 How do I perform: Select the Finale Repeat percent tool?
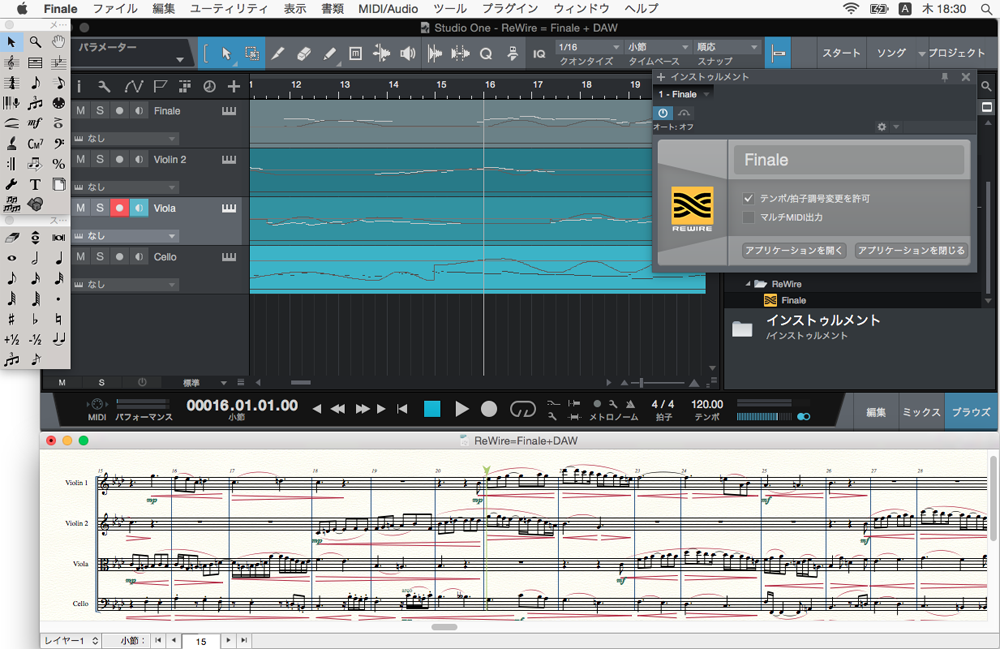pos(58,164)
